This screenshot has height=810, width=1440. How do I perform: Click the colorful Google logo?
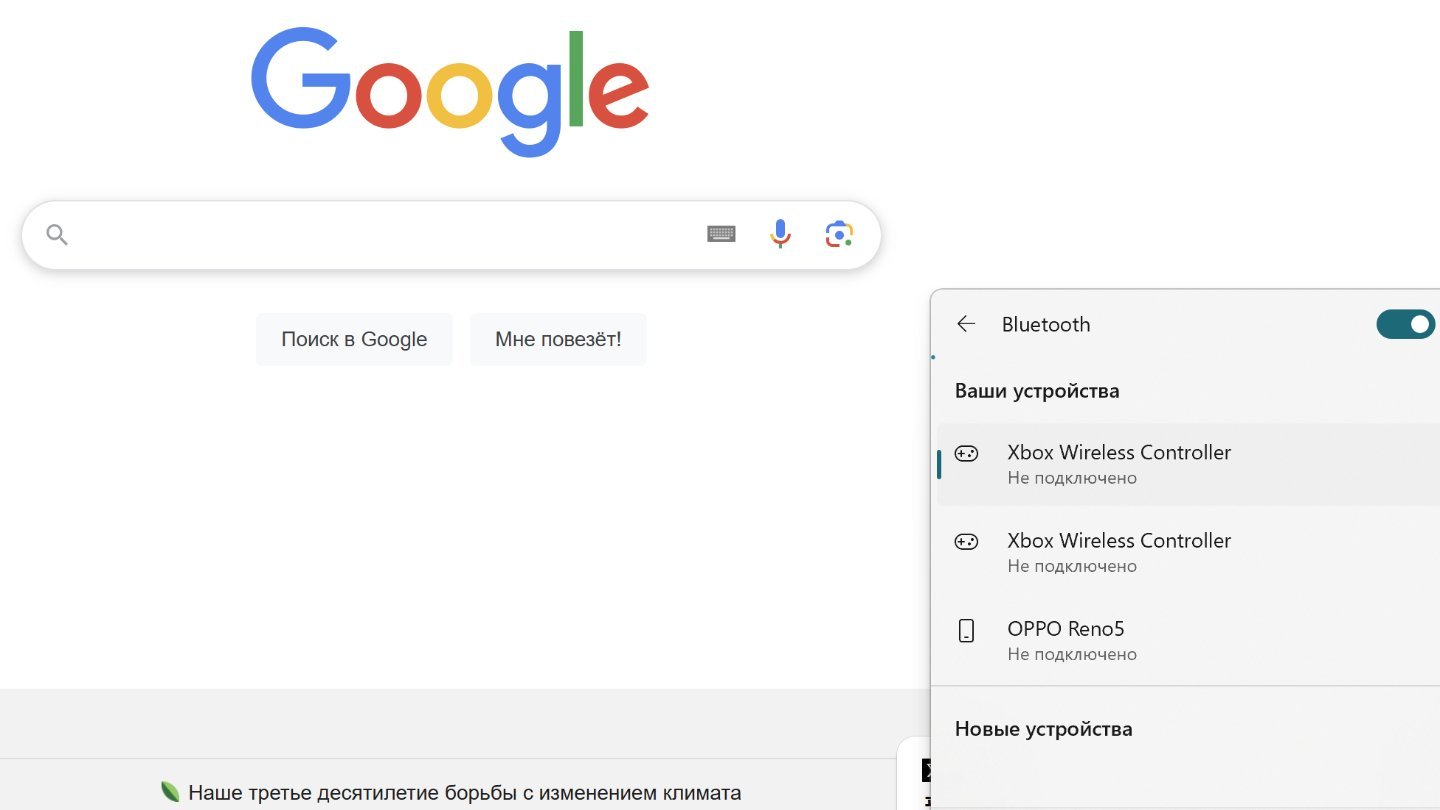click(x=450, y=92)
